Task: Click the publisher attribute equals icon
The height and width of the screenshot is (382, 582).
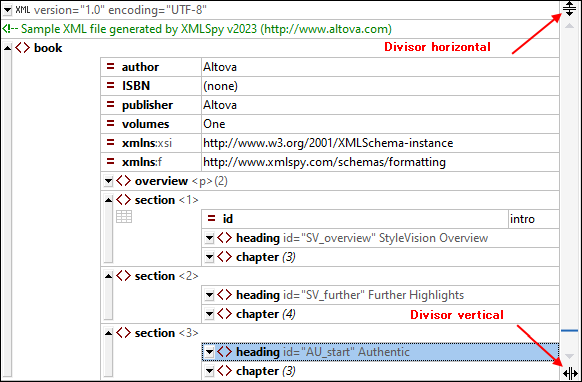Action: click(110, 104)
